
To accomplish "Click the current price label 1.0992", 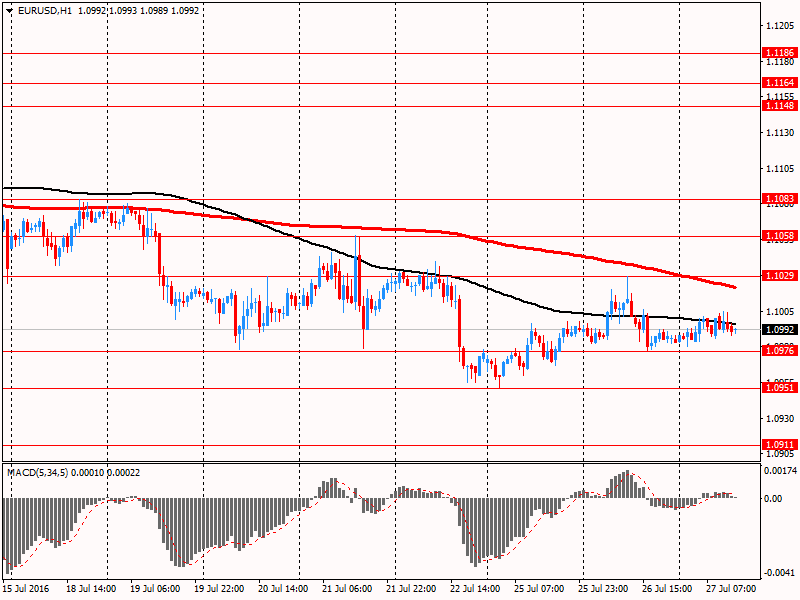I will (780, 330).
